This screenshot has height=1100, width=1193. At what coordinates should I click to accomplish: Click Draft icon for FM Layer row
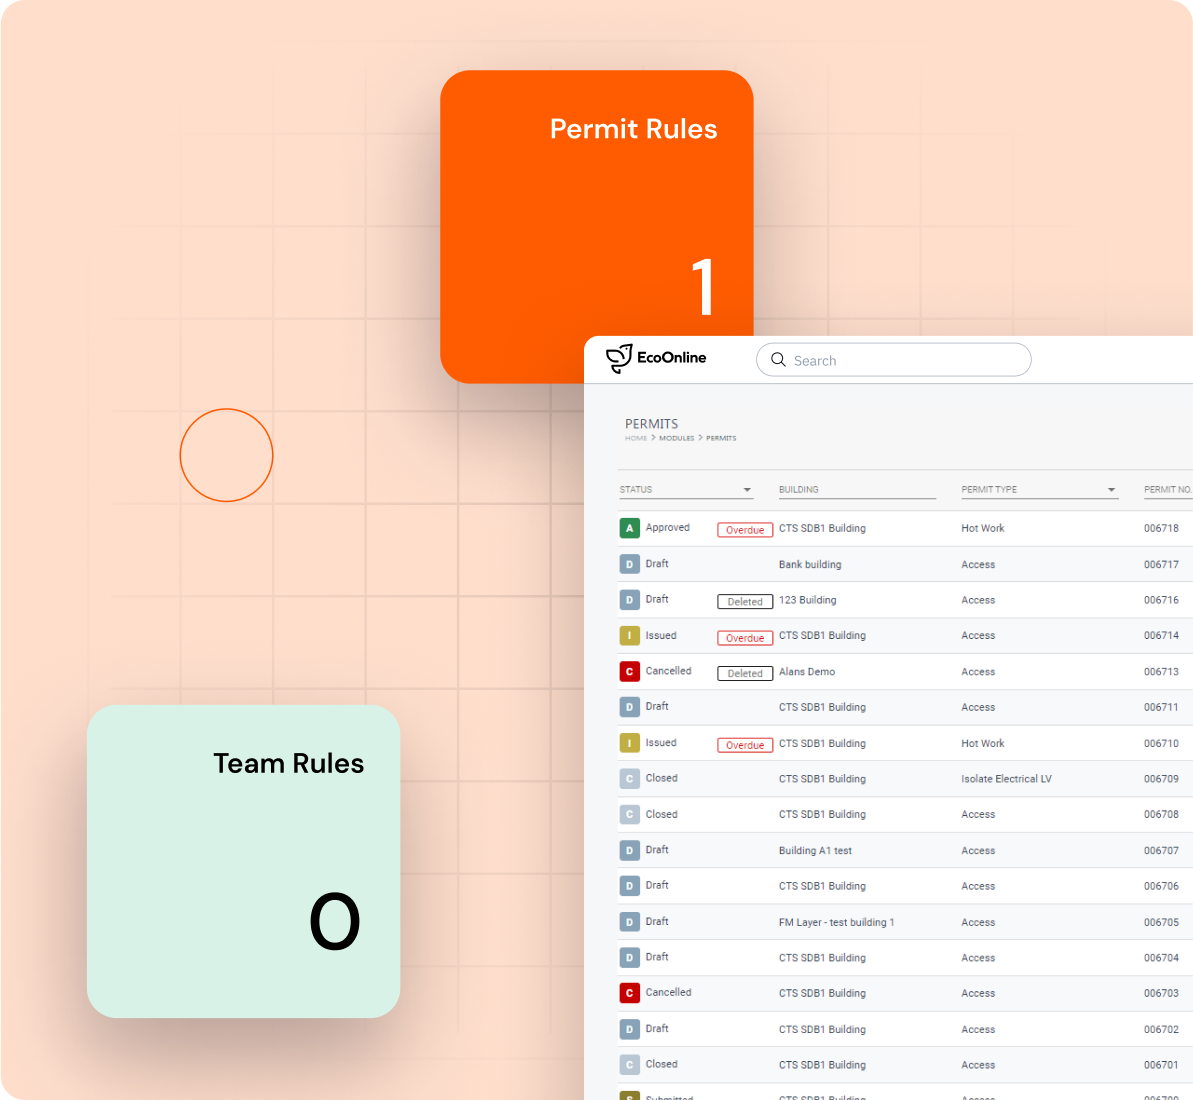pos(629,922)
